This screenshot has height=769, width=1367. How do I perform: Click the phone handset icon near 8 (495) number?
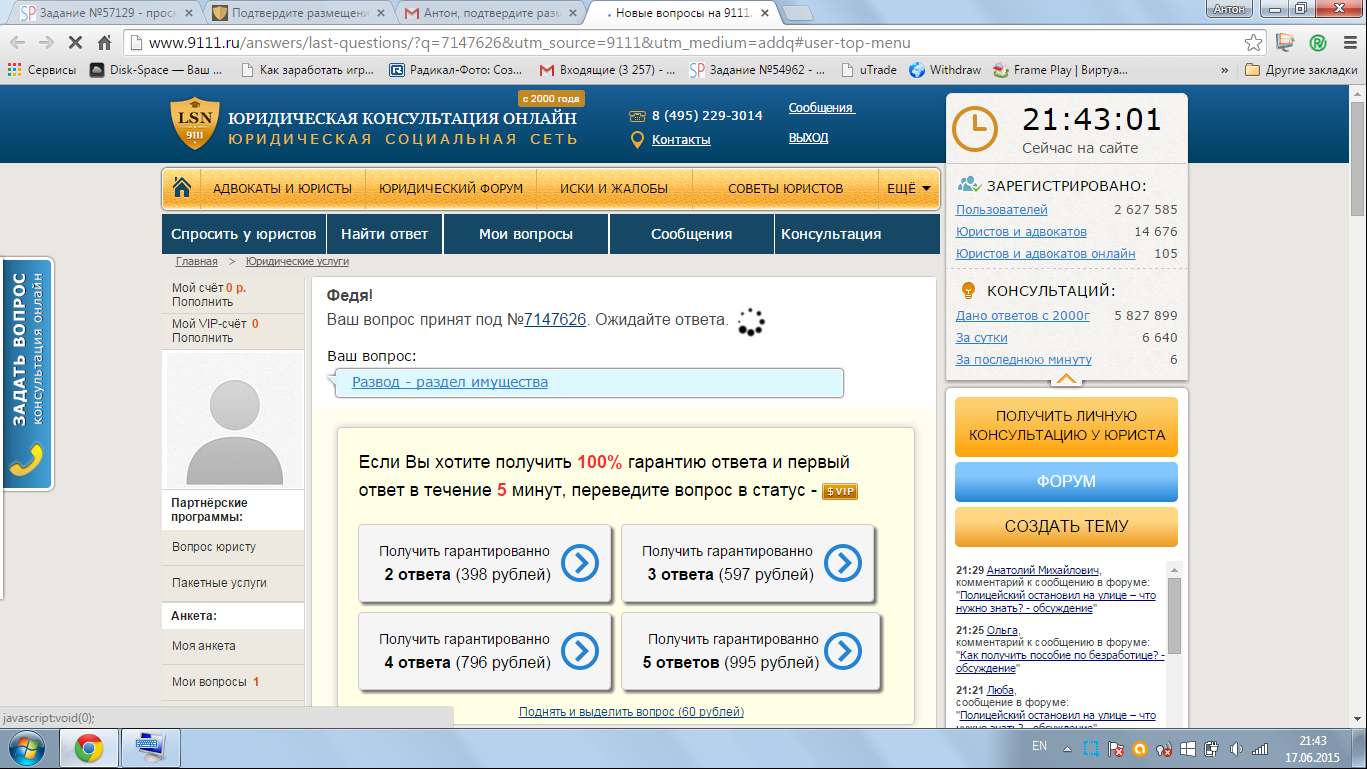click(637, 116)
